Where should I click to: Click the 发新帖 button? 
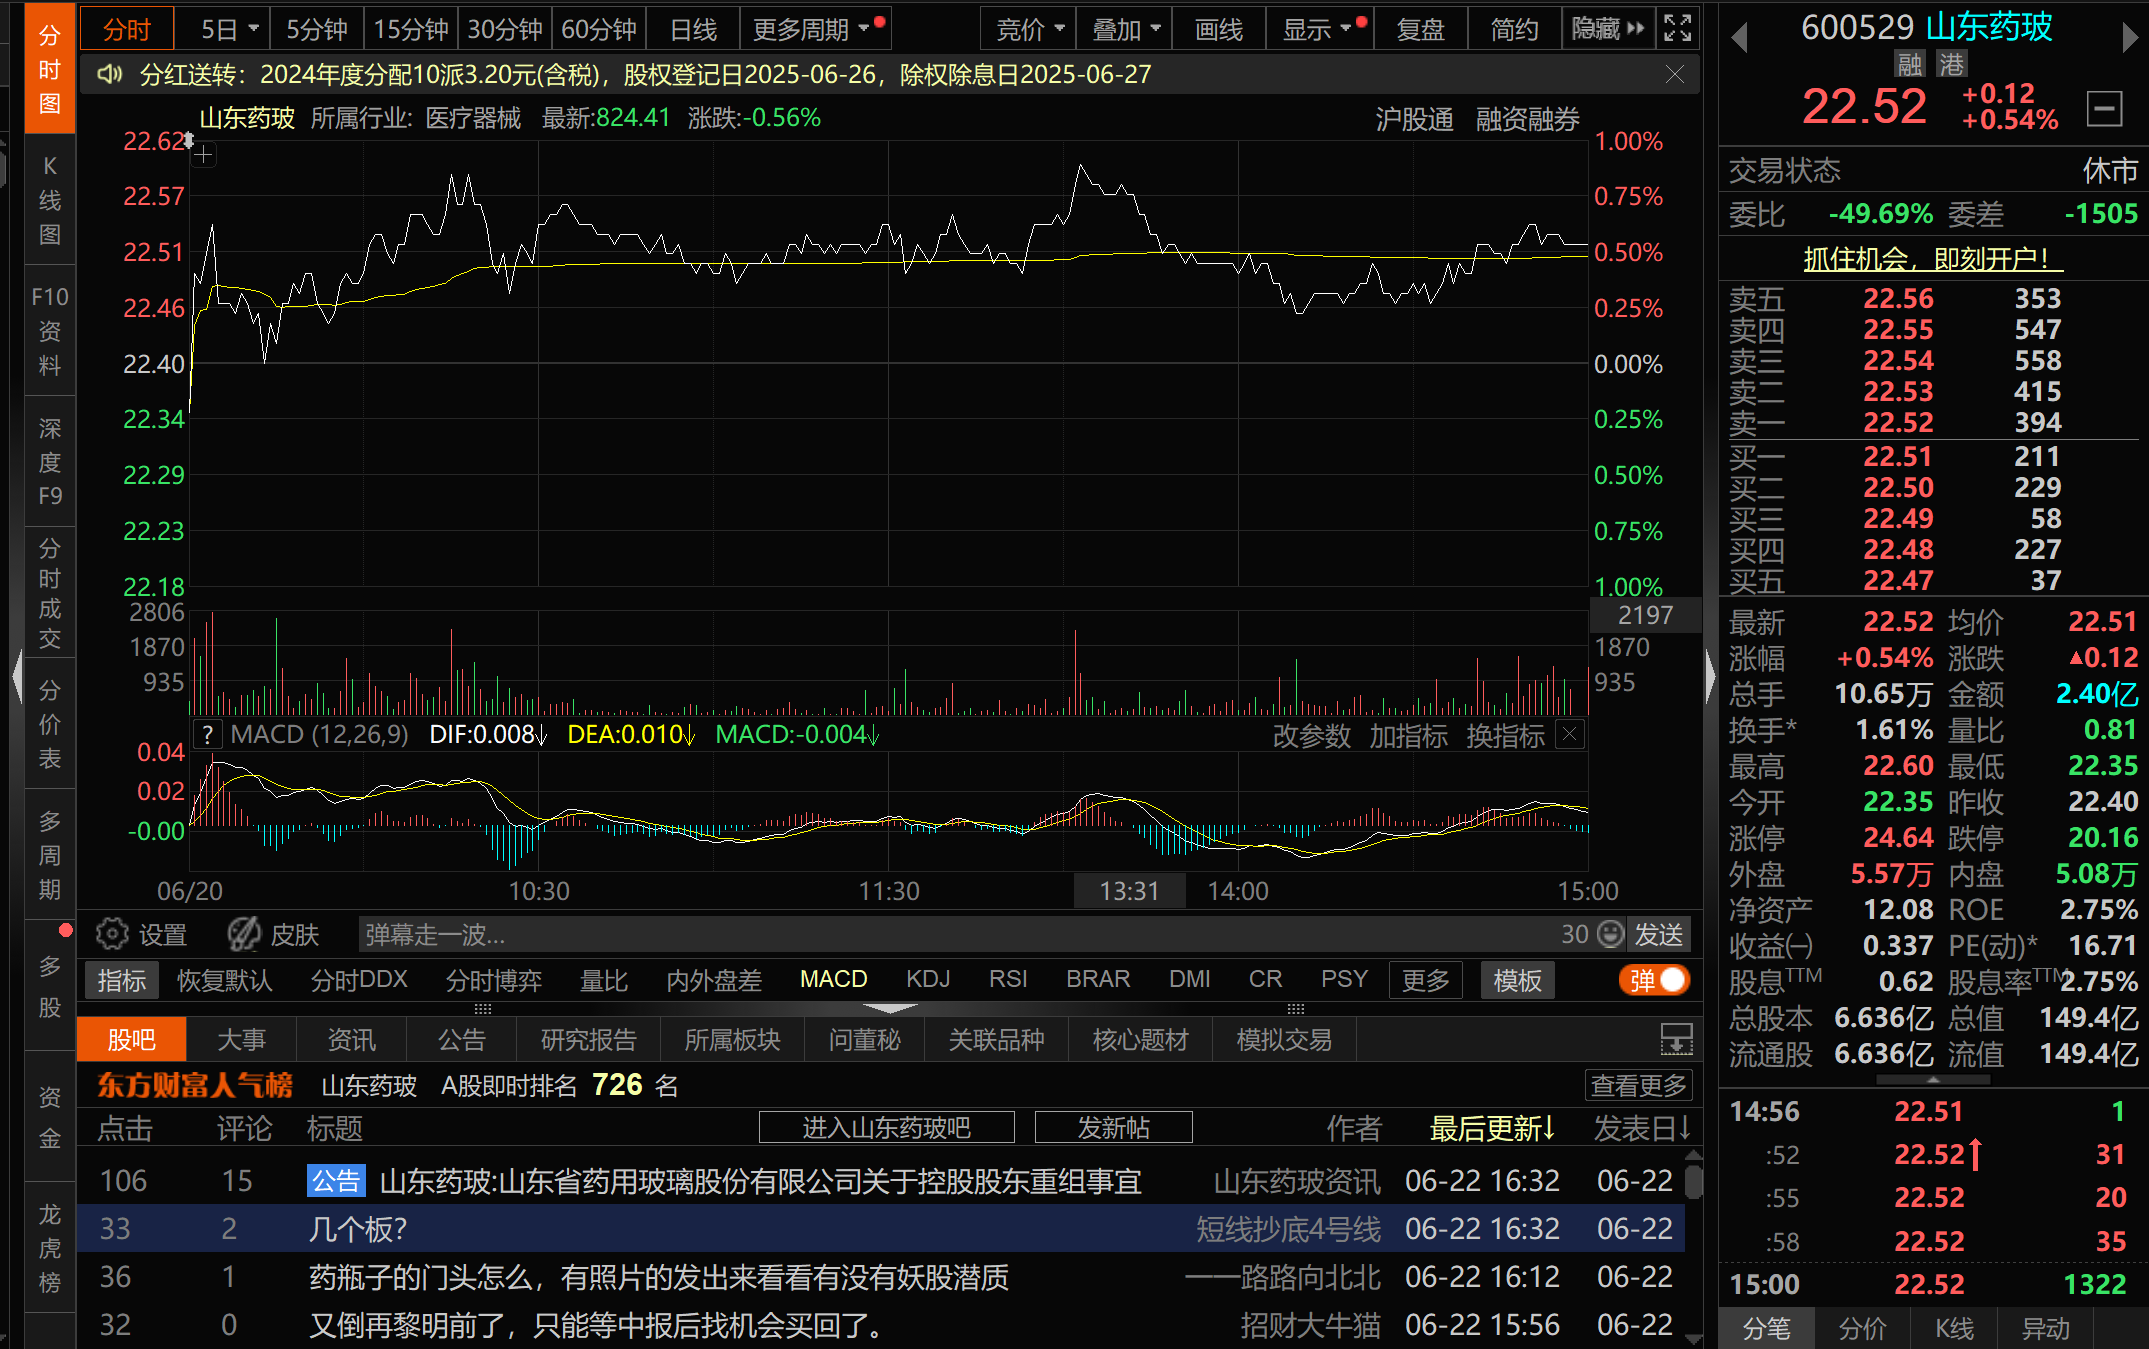[x=1113, y=1128]
